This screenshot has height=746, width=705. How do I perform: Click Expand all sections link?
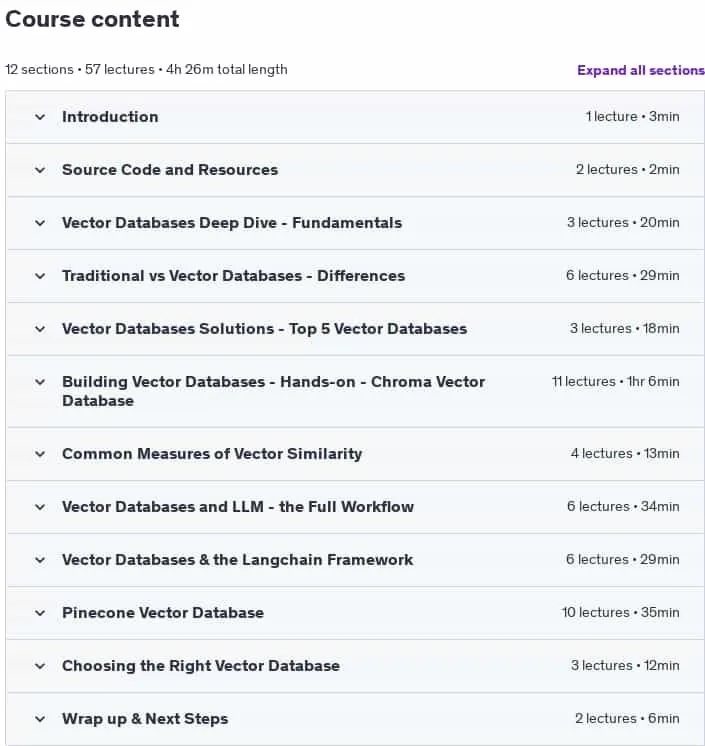(x=640, y=70)
